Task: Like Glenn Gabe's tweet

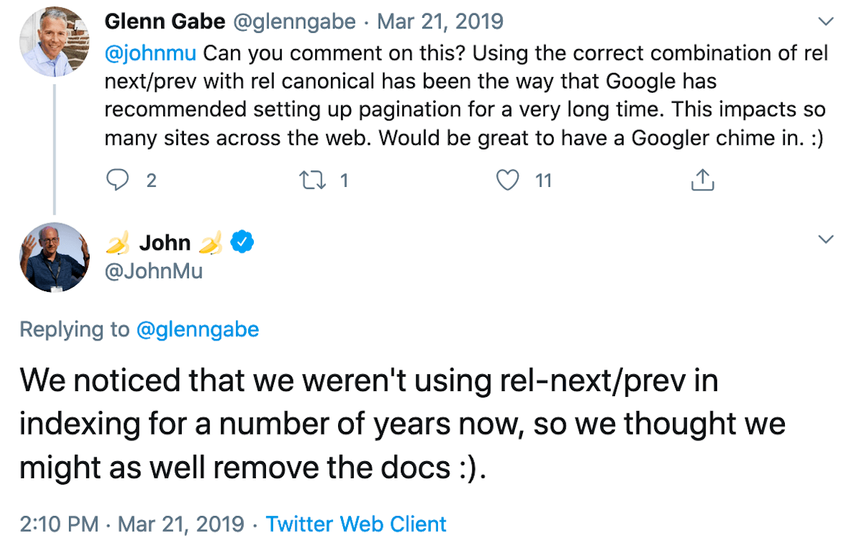Action: 509,180
